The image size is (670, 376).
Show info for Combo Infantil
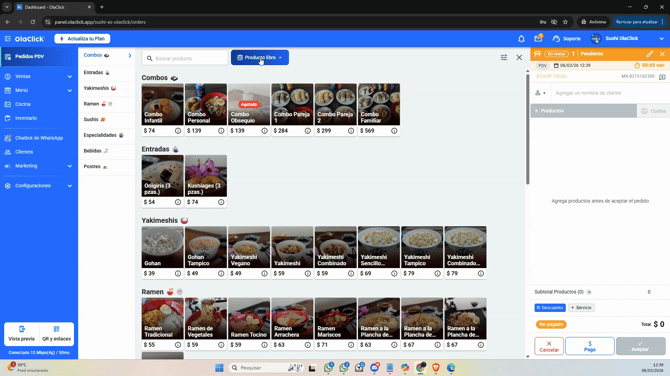(x=178, y=131)
